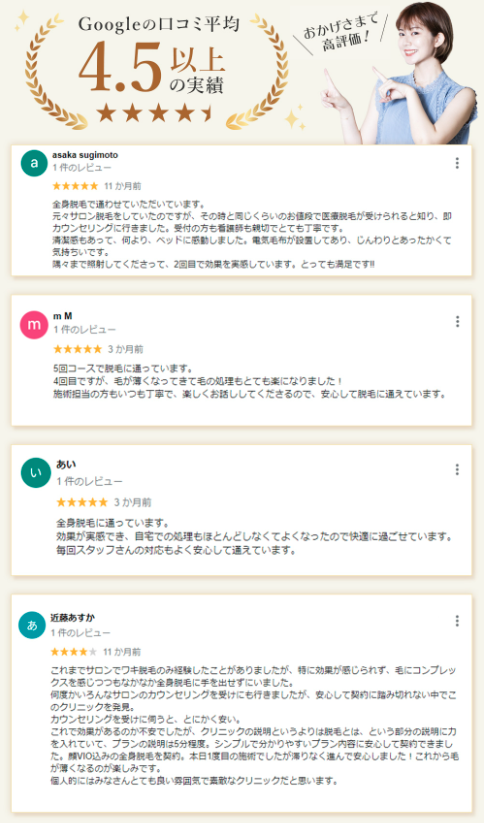Click the reviewer name 近藤あすか
This screenshot has width=484, height=823.
[72, 618]
